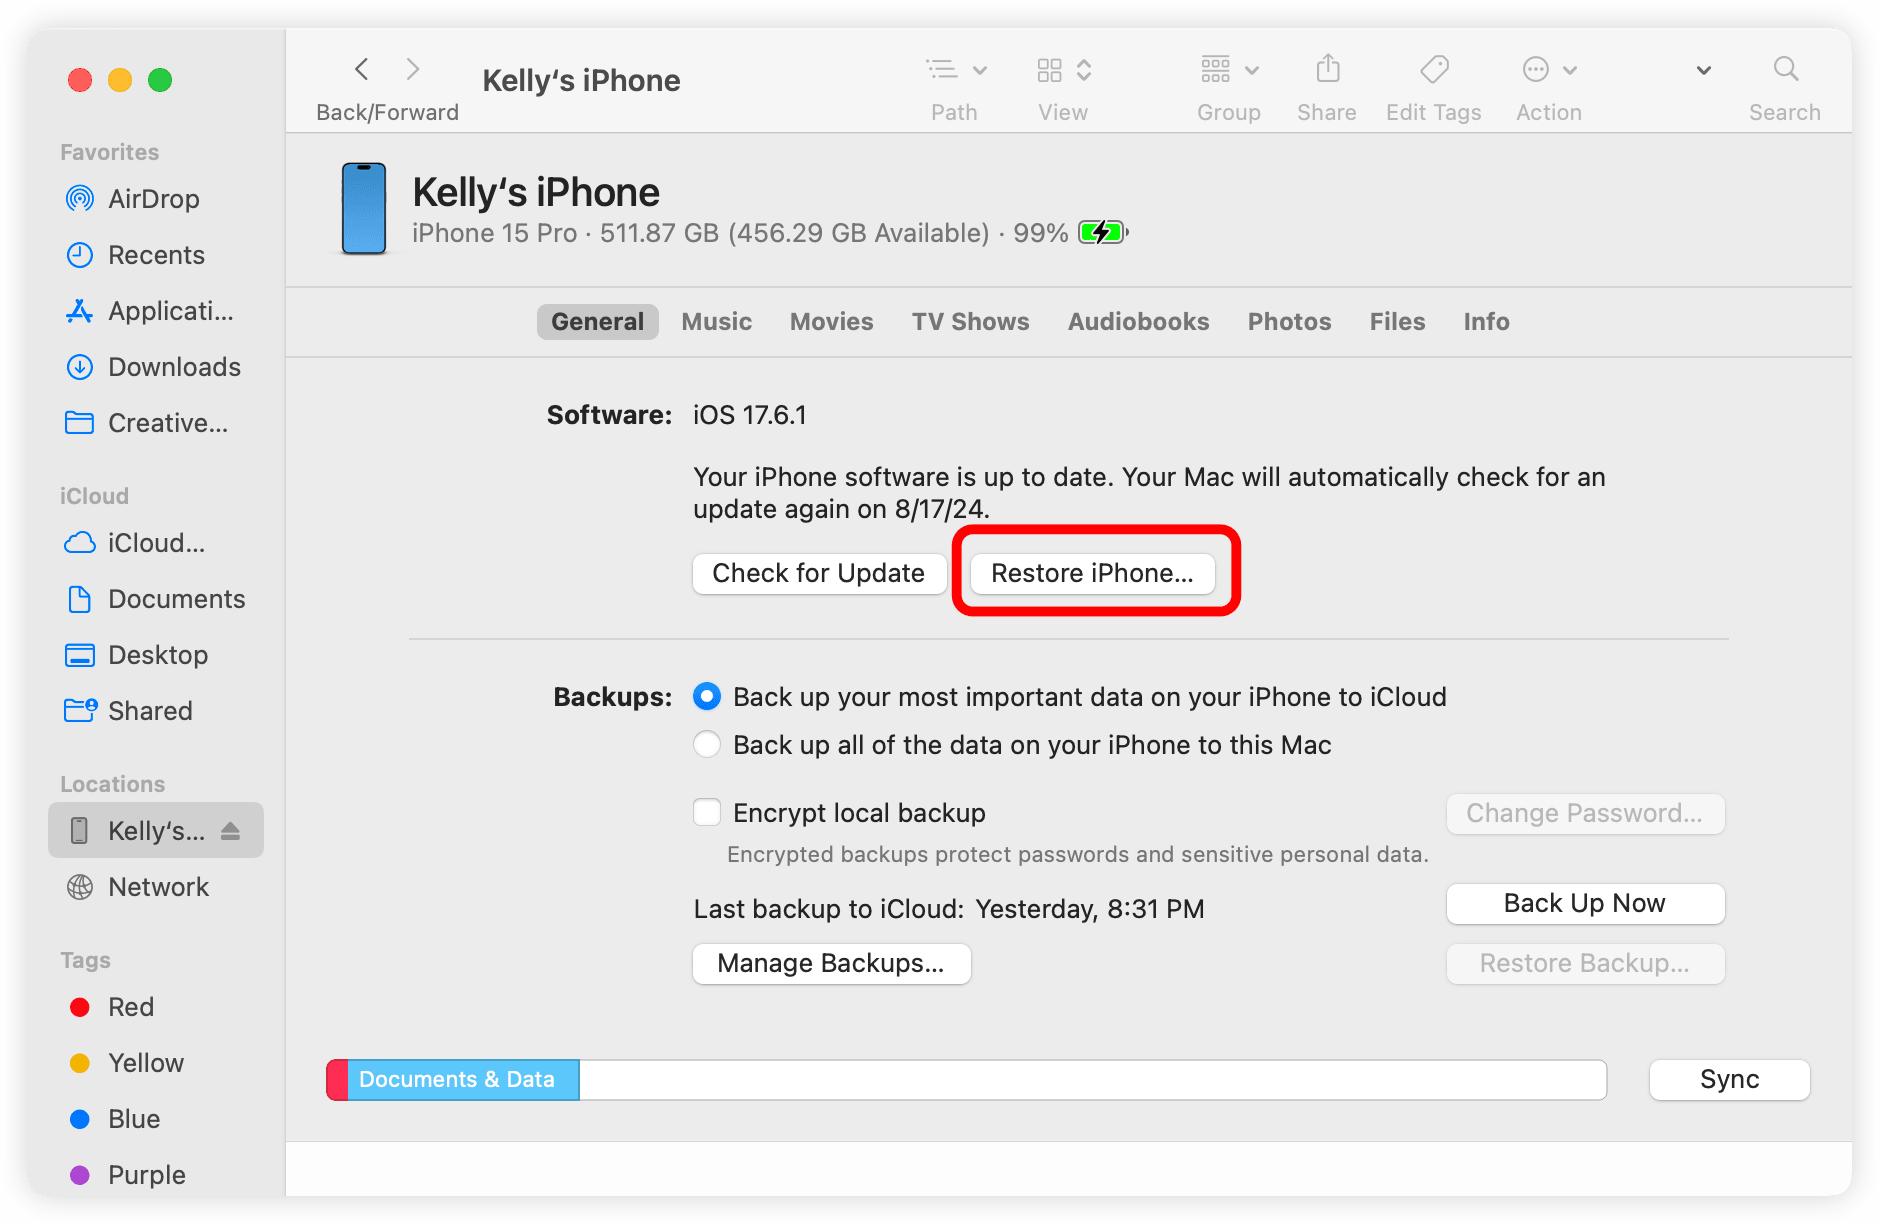Click the red storage bar segment

(338, 1080)
